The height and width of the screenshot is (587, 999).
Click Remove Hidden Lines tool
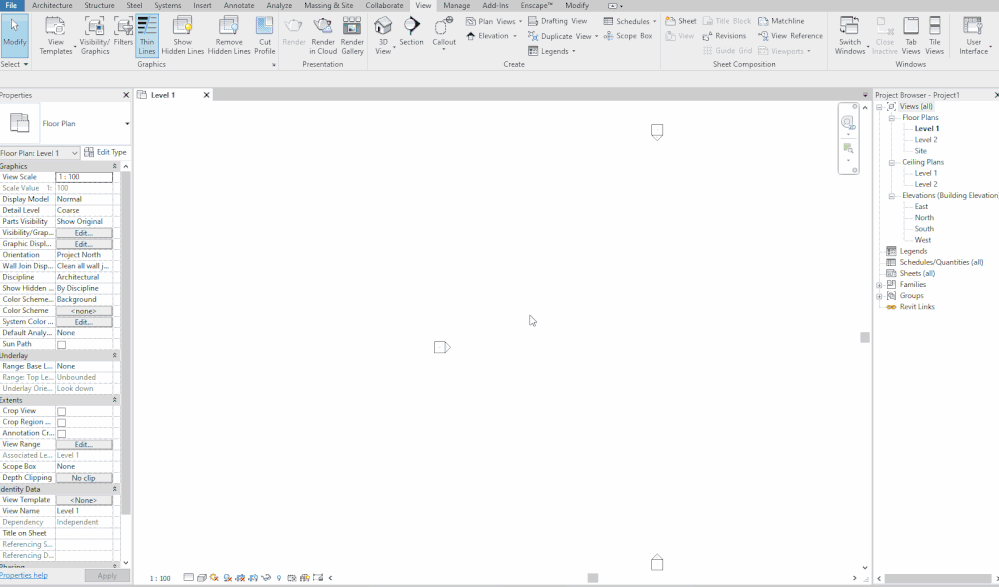point(229,35)
